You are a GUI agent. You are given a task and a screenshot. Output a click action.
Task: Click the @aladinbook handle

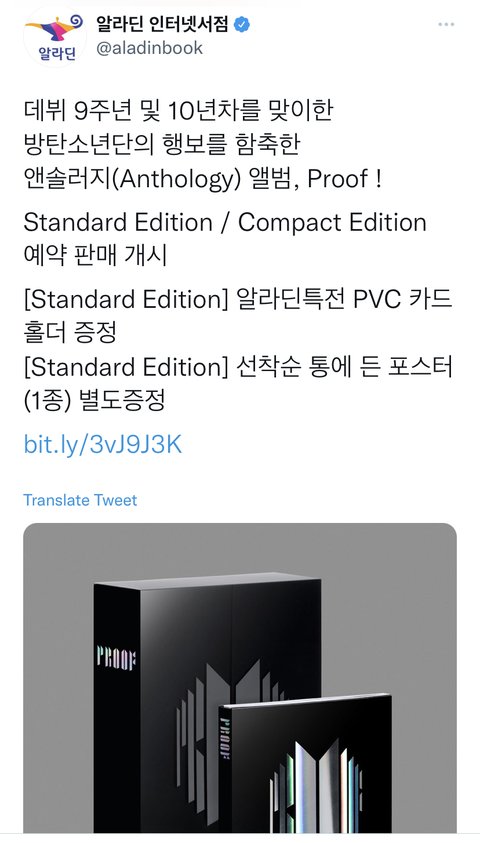coord(149,48)
